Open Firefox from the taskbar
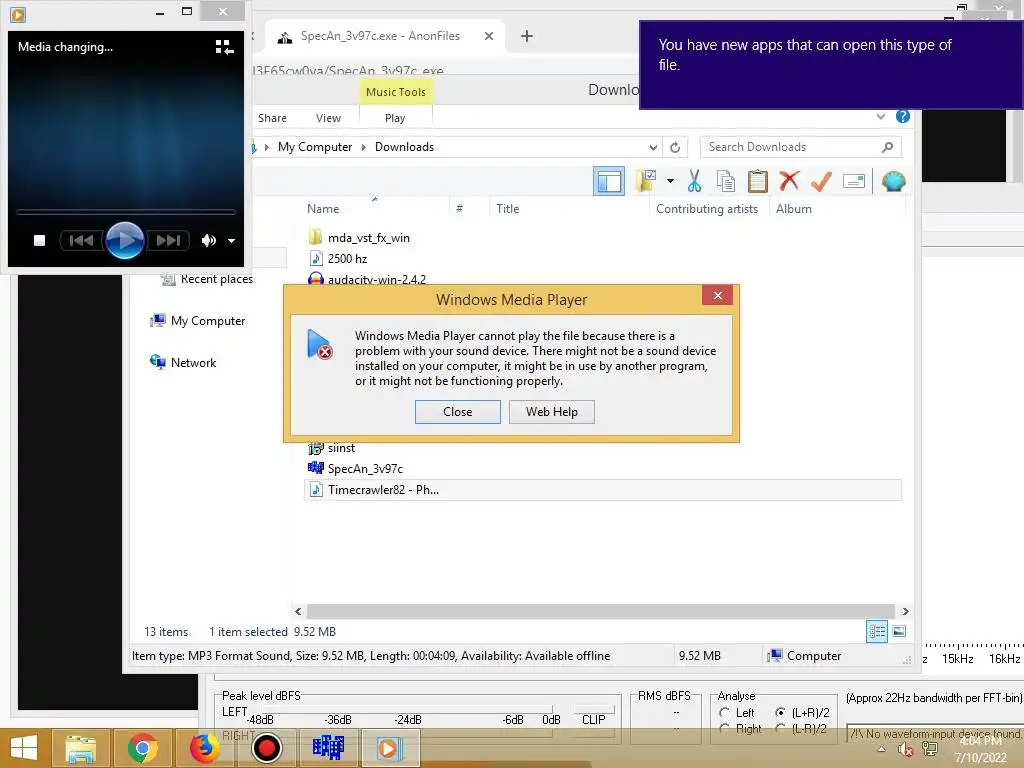This screenshot has height=768, width=1024. pos(204,748)
